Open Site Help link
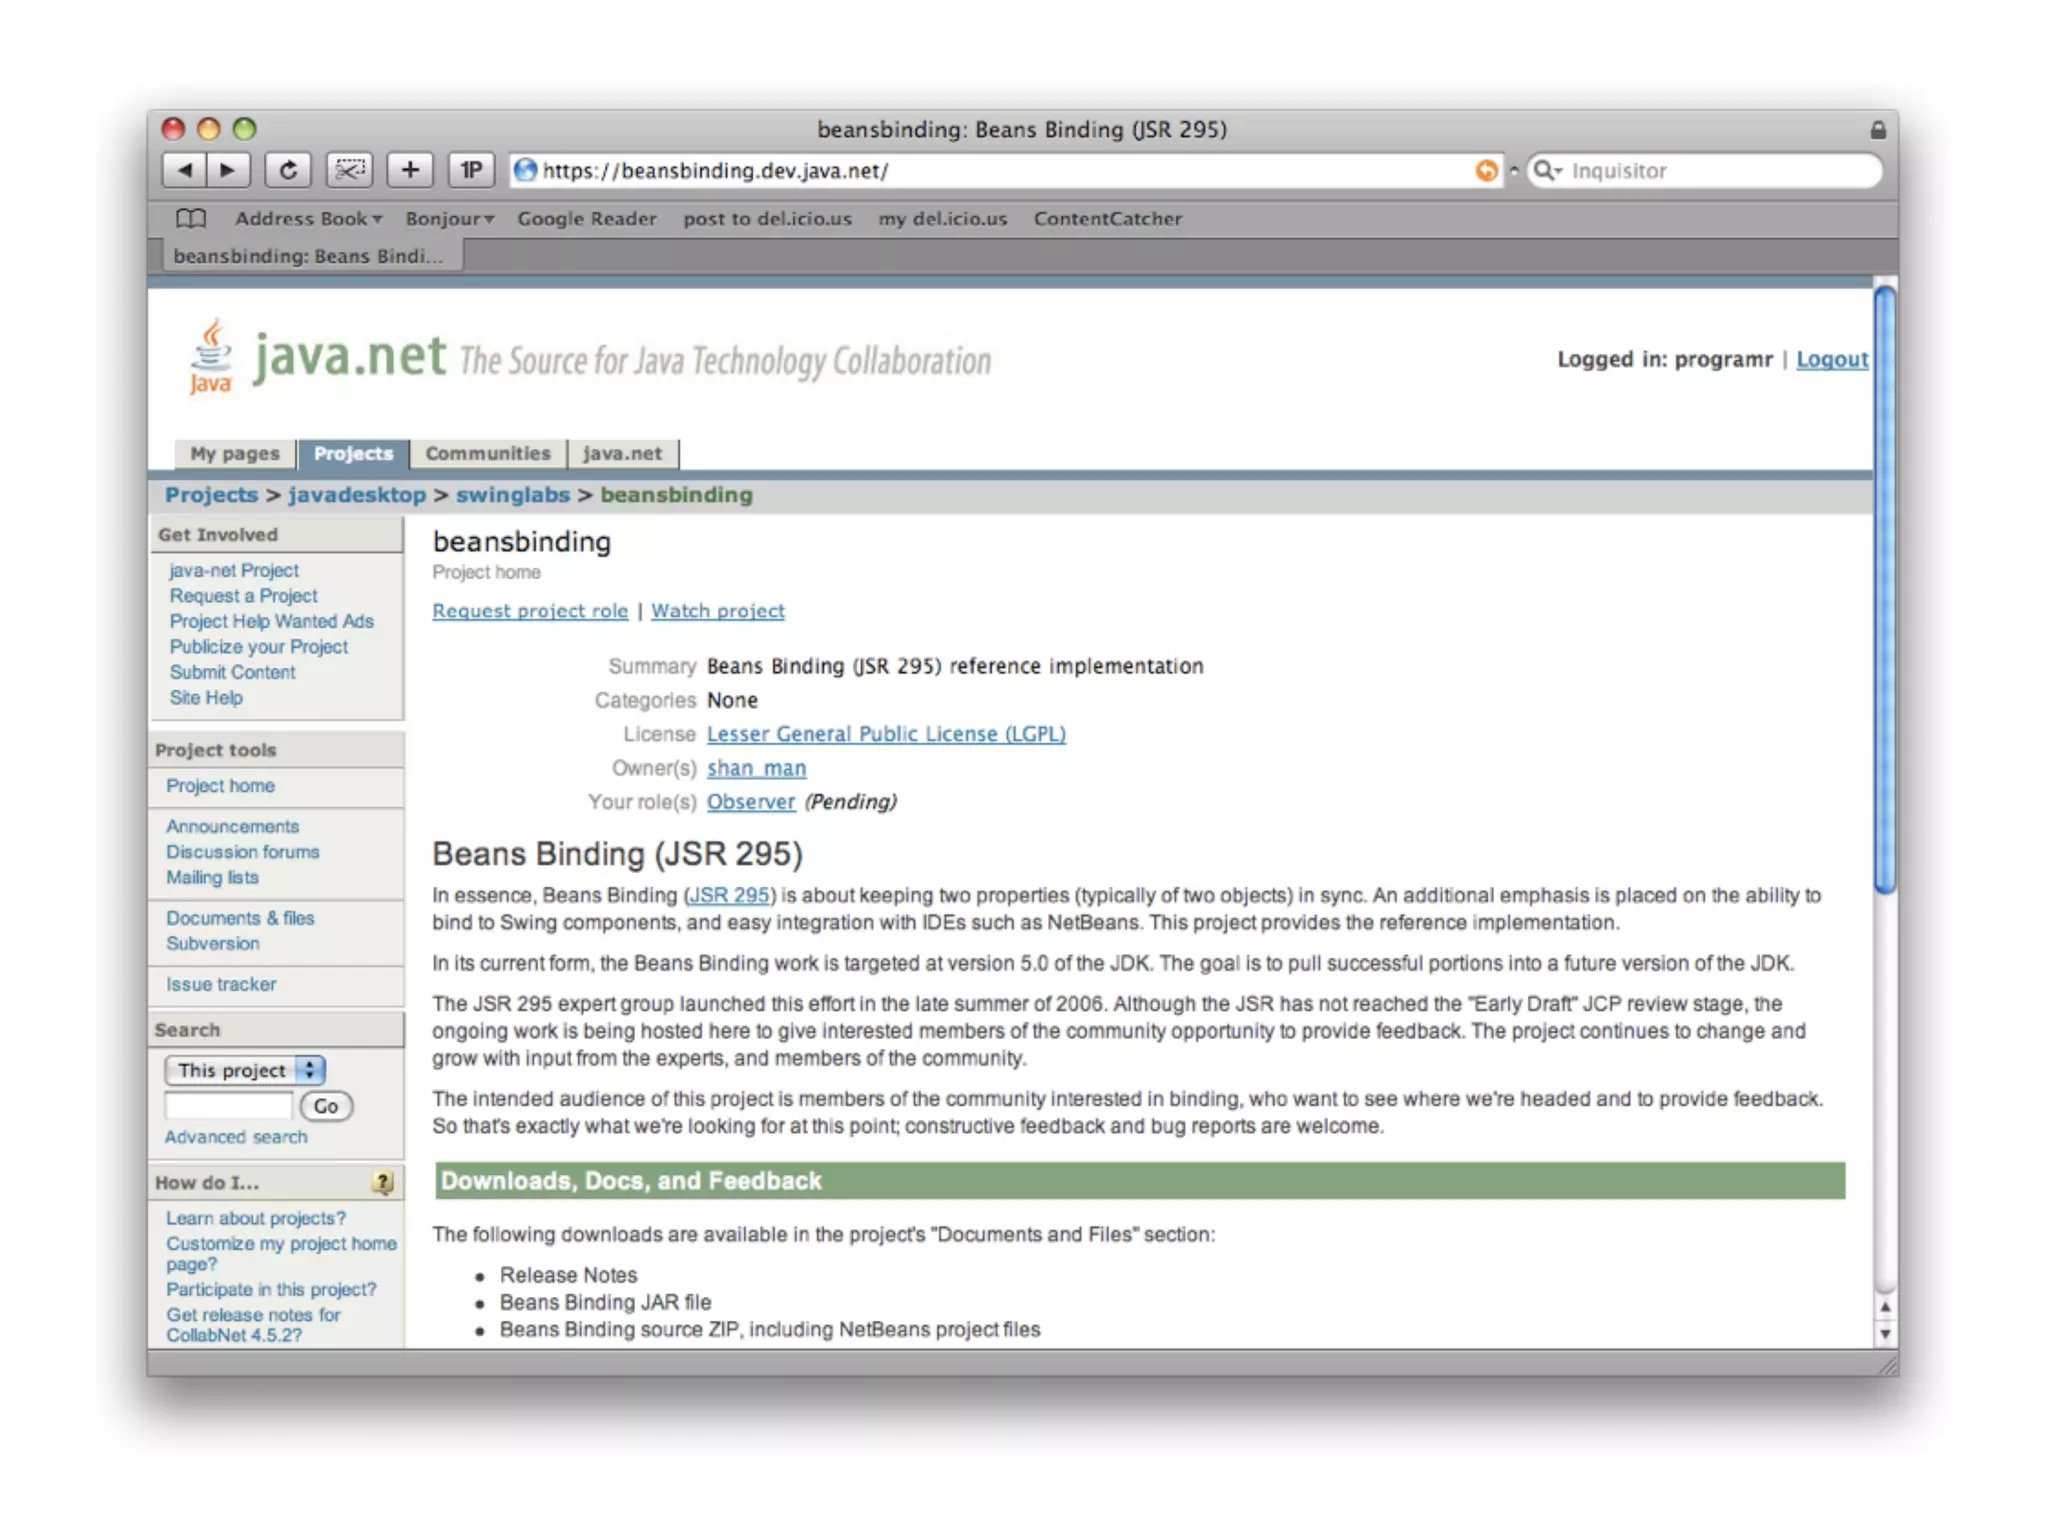2048x1536 pixels. (206, 698)
